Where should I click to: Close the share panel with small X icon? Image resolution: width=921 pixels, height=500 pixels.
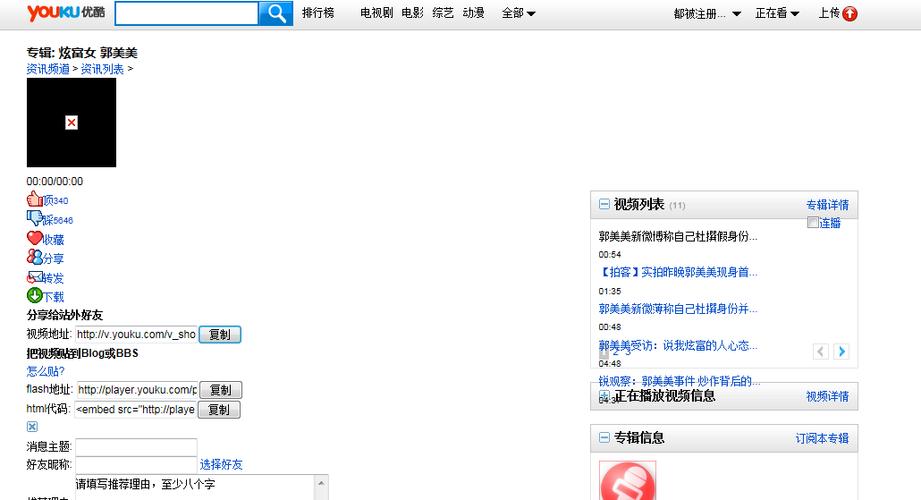[32, 427]
